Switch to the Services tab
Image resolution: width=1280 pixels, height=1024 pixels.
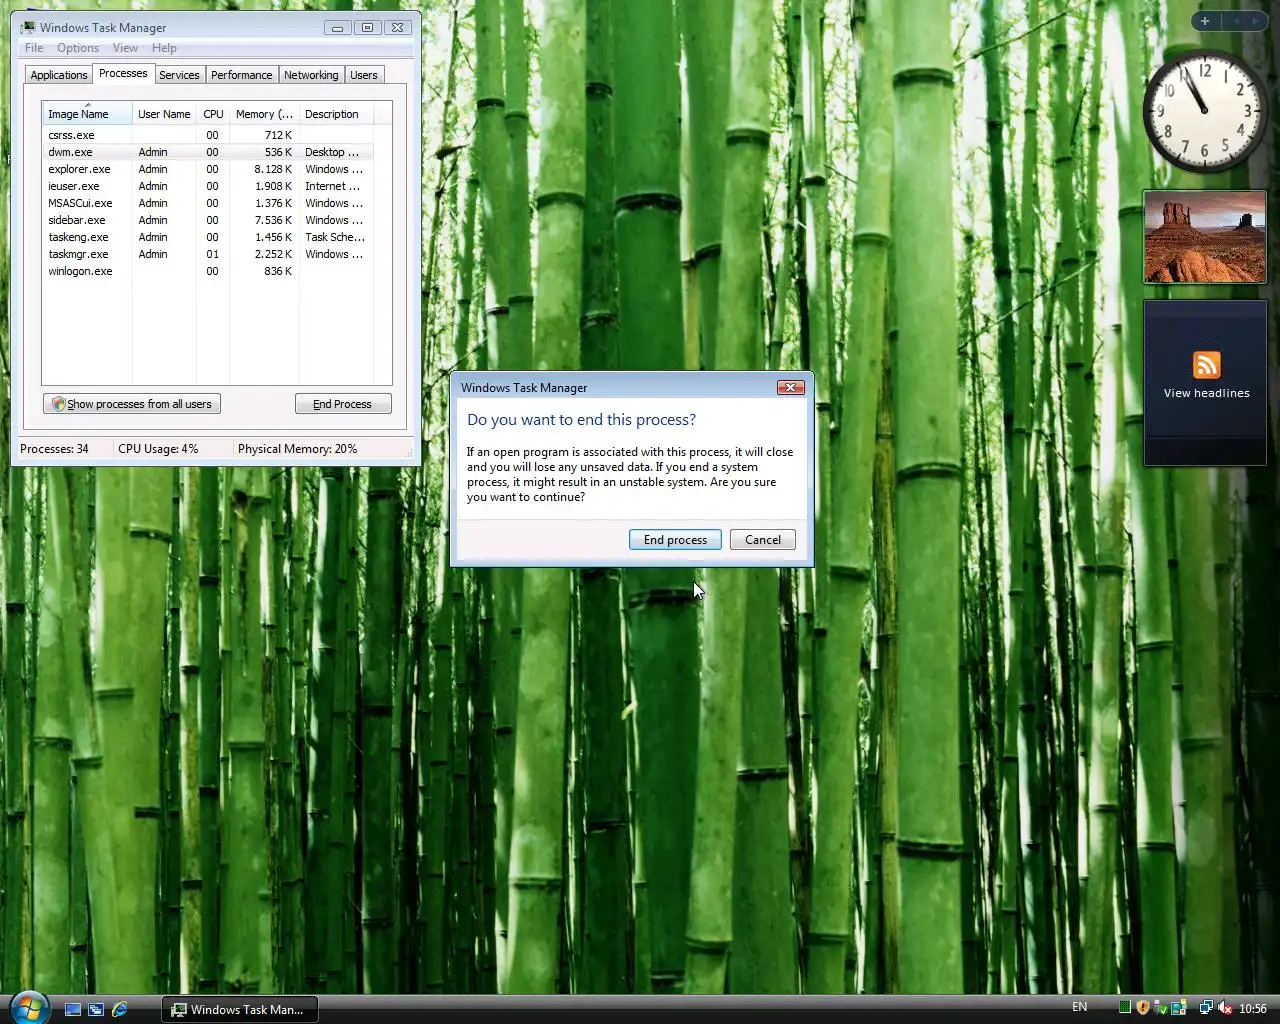tap(179, 75)
